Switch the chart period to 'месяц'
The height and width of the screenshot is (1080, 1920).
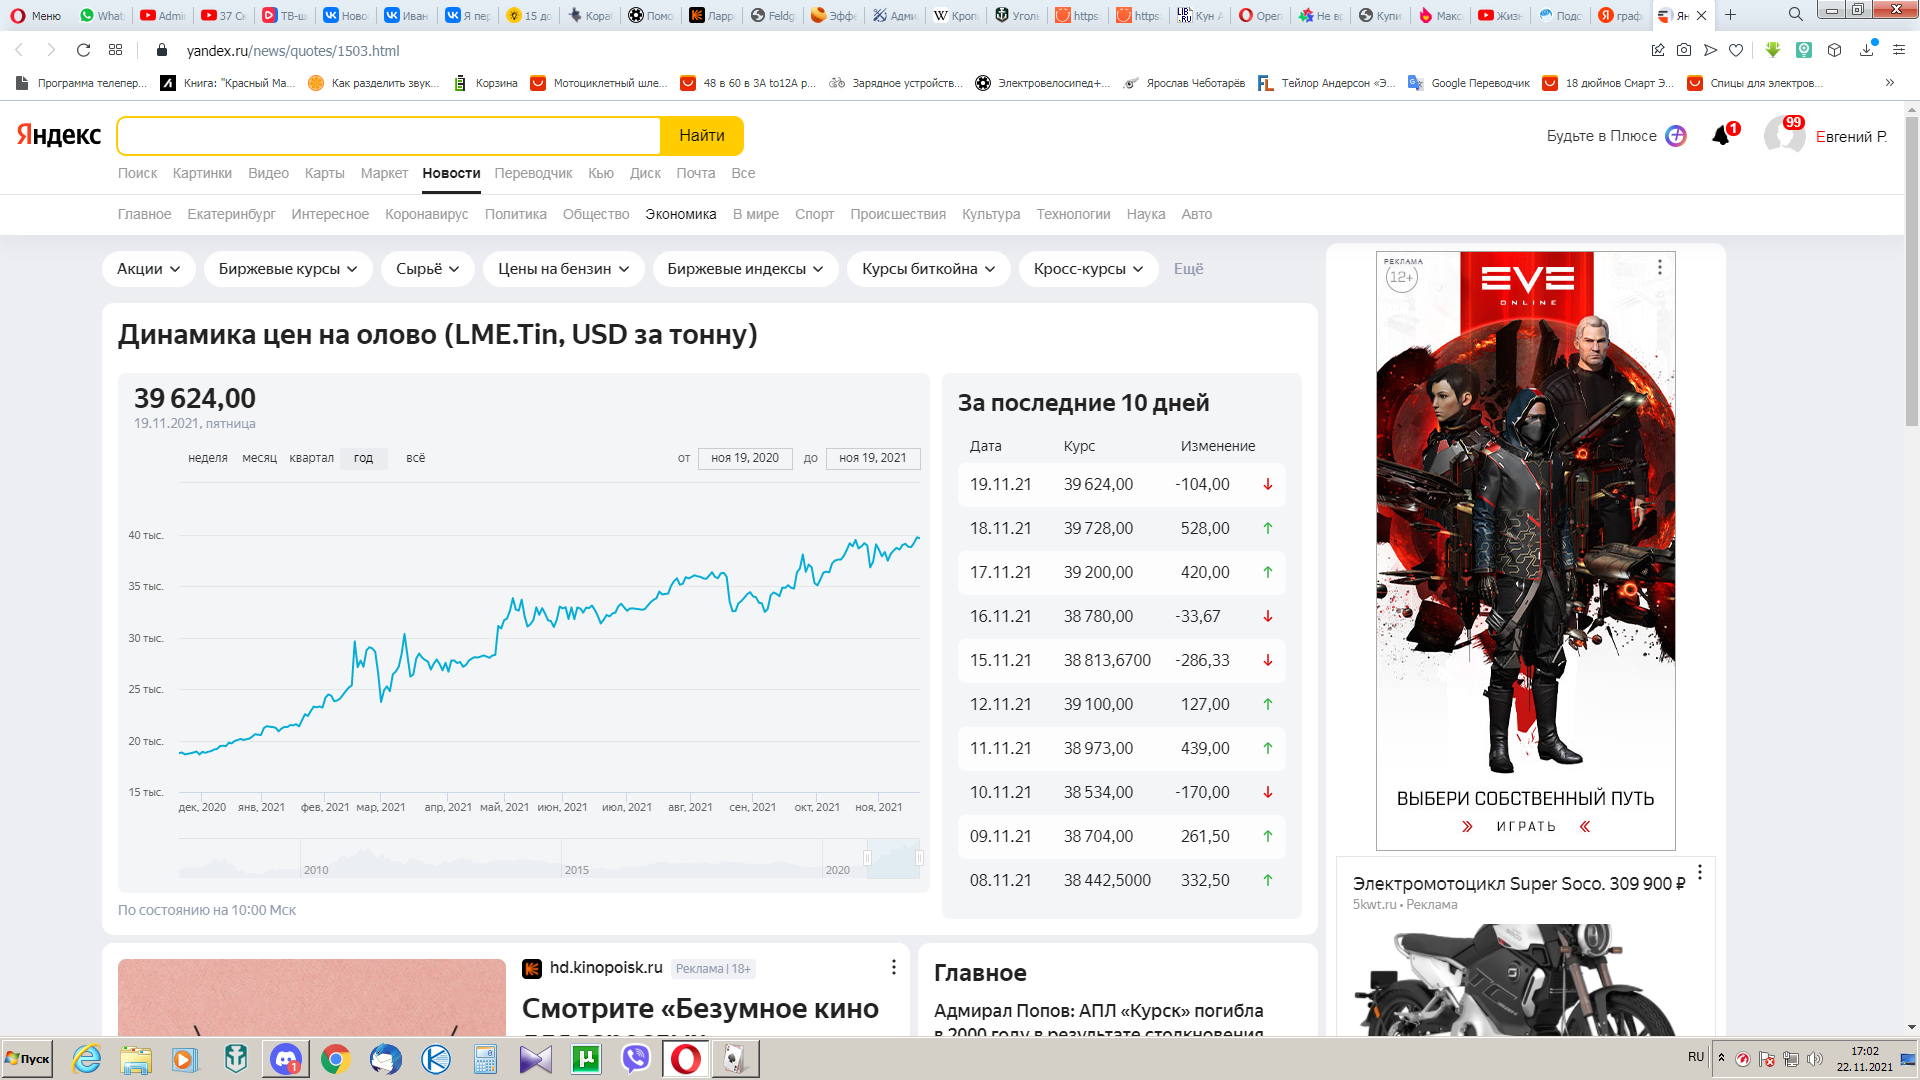pos(259,458)
